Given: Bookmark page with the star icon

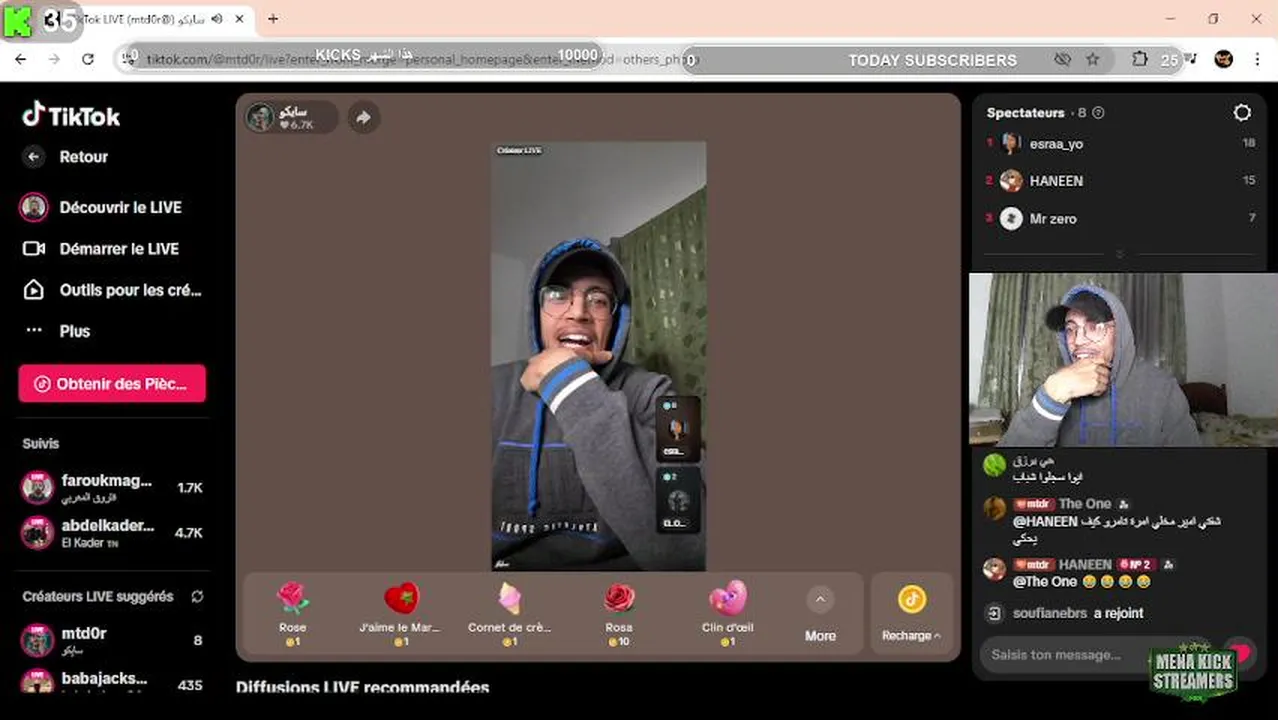Looking at the screenshot, I should (x=1093, y=59).
